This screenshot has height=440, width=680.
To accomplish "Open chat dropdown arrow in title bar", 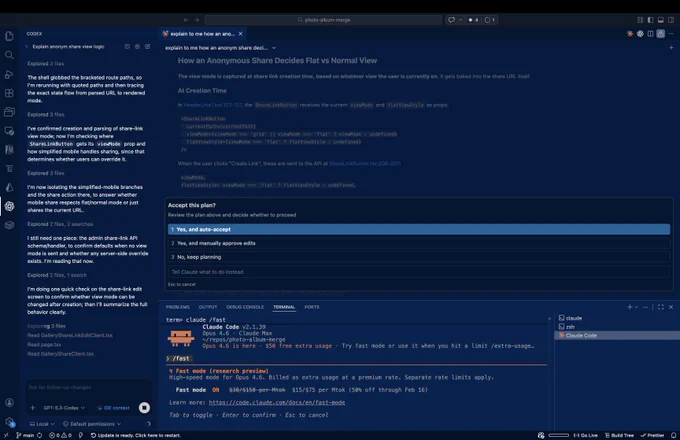I will click(x=460, y=20).
